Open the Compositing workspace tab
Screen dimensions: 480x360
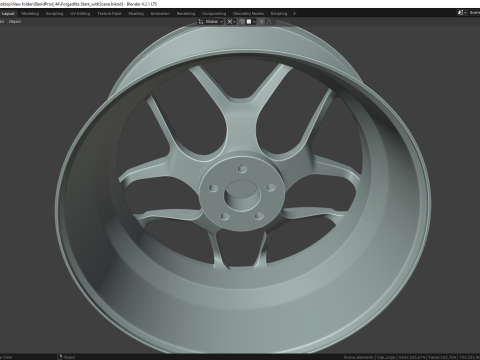point(214,14)
